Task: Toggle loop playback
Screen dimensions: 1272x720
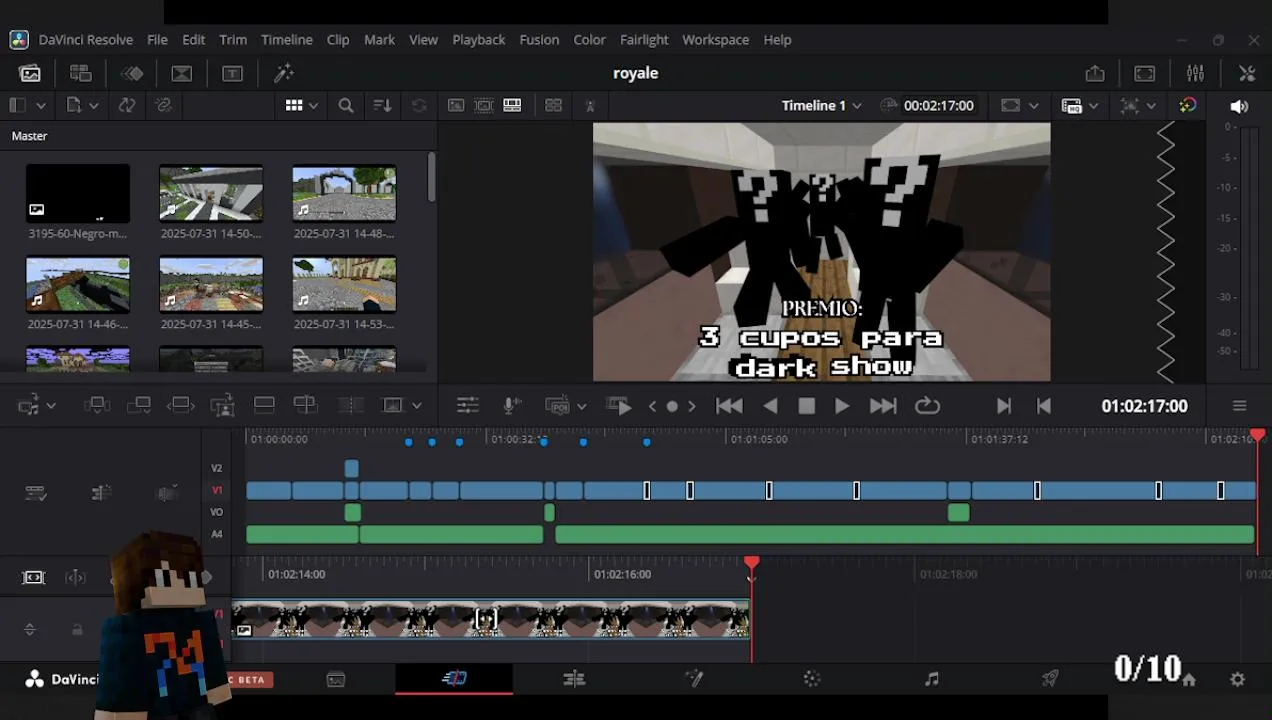Action: (x=927, y=405)
